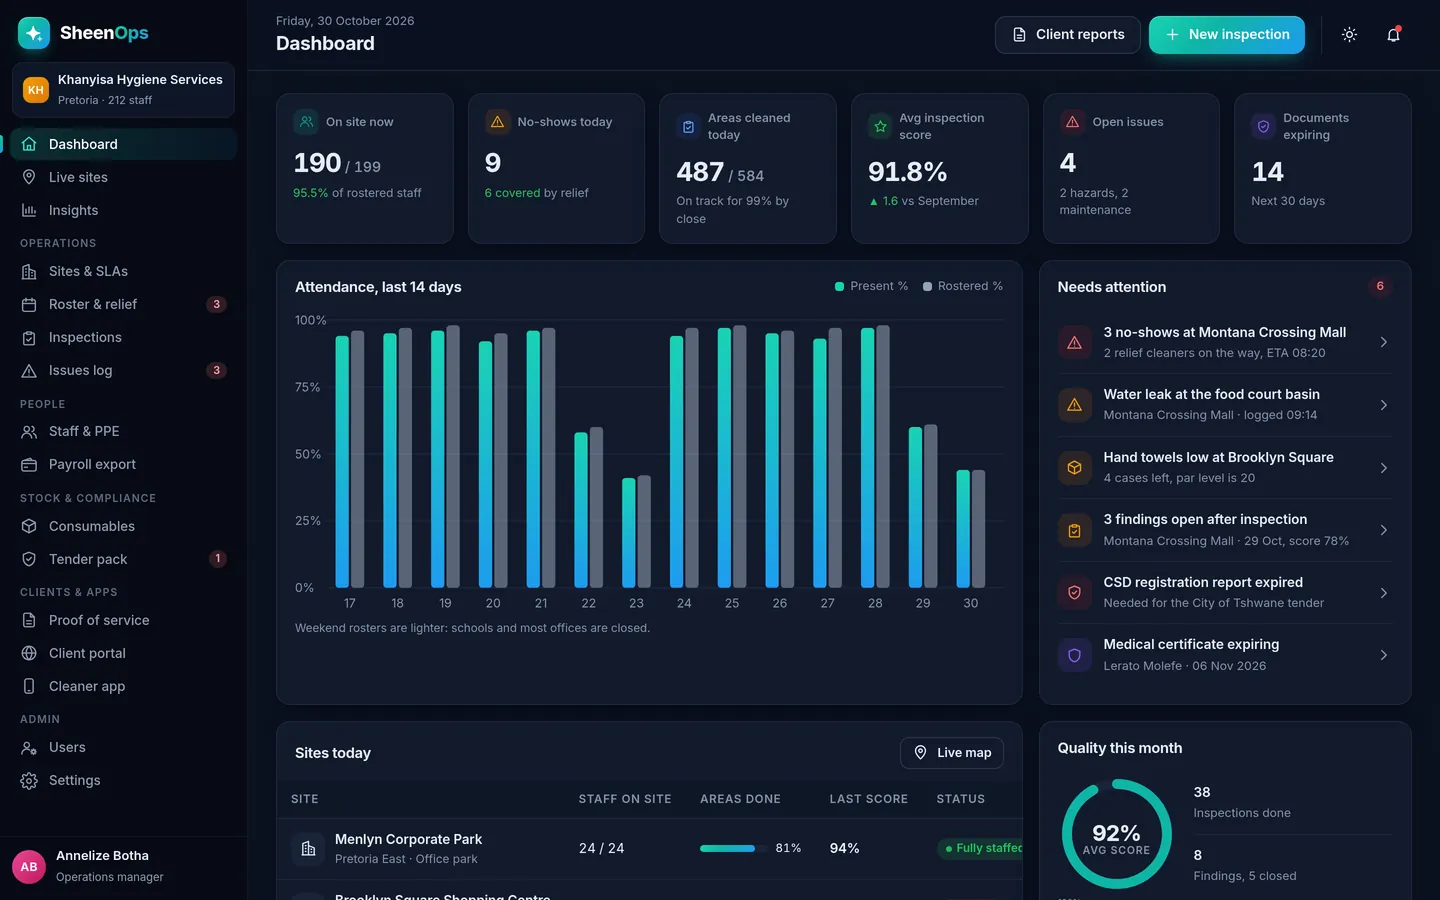
Task: Go to Consumables
Action: (x=123, y=526)
